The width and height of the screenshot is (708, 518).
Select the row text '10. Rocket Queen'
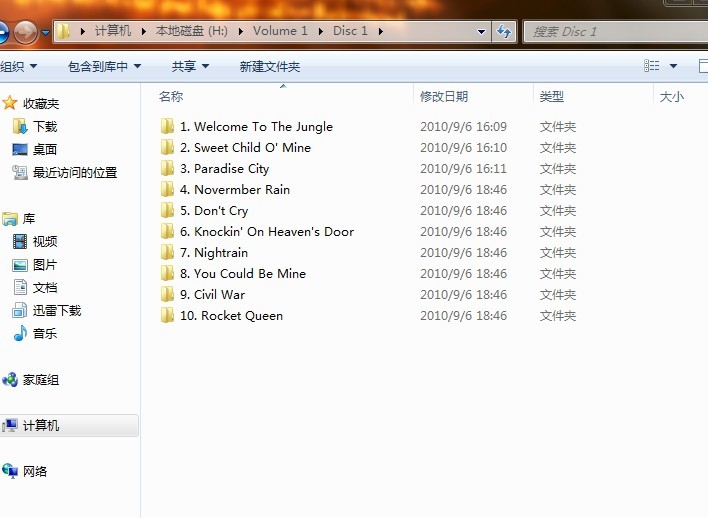[231, 315]
